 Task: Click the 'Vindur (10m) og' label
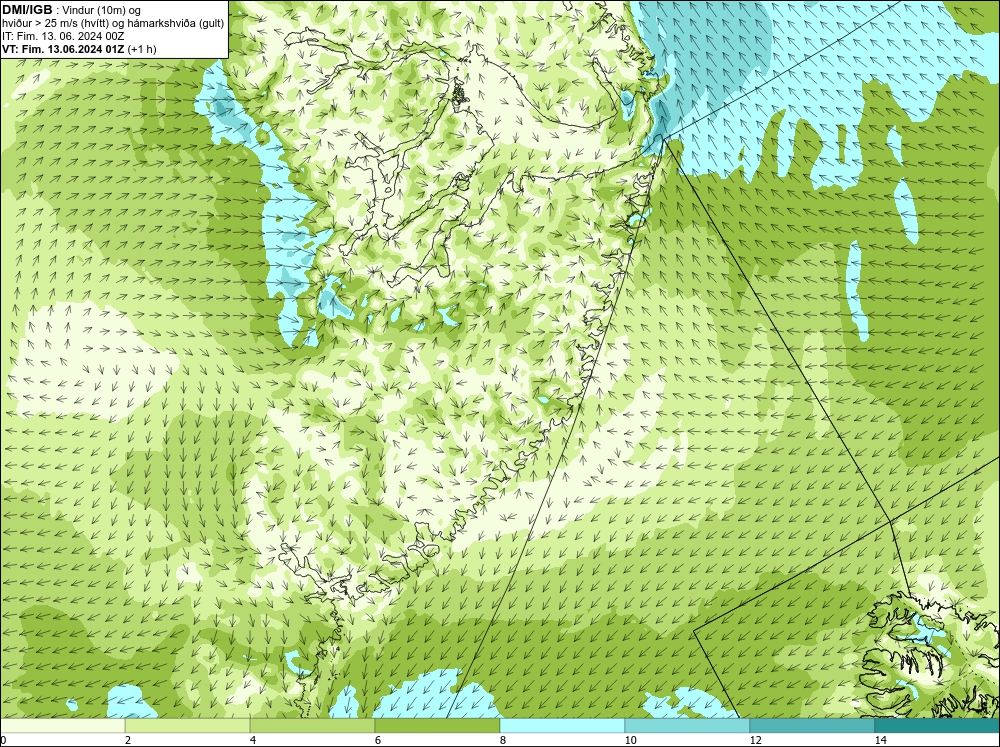103,10
